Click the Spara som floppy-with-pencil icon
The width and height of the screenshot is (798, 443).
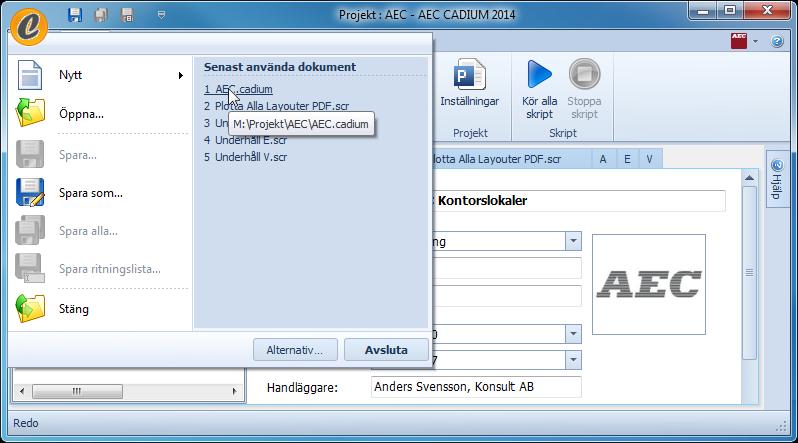point(30,192)
